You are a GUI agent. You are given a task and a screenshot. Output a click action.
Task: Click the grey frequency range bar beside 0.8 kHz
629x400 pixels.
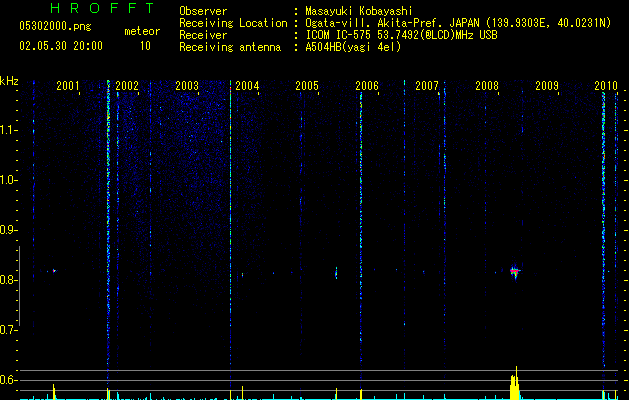(x=19, y=286)
